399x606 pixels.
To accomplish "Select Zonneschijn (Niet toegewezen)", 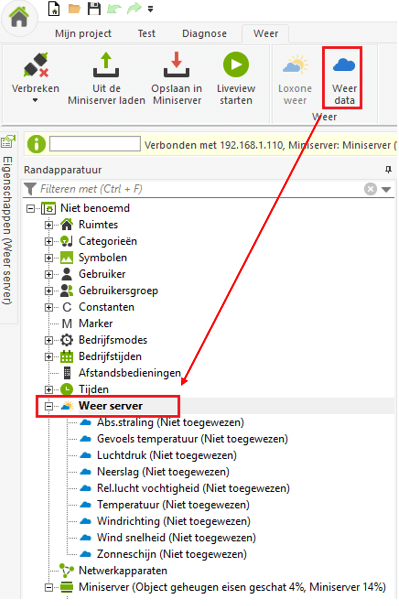I will coord(172,554).
